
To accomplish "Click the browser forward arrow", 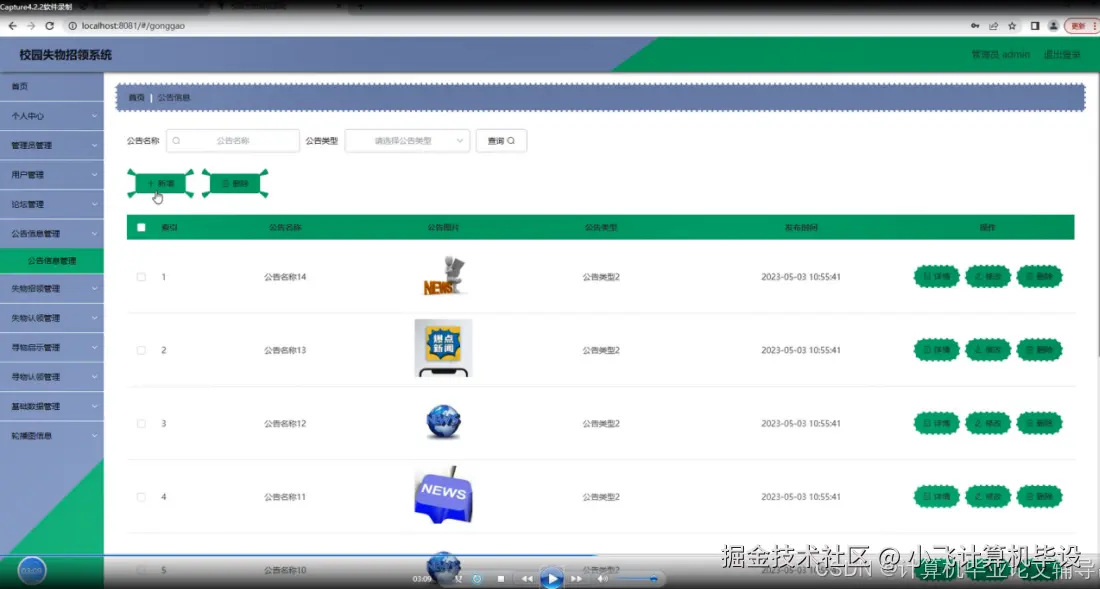I will click(31, 26).
